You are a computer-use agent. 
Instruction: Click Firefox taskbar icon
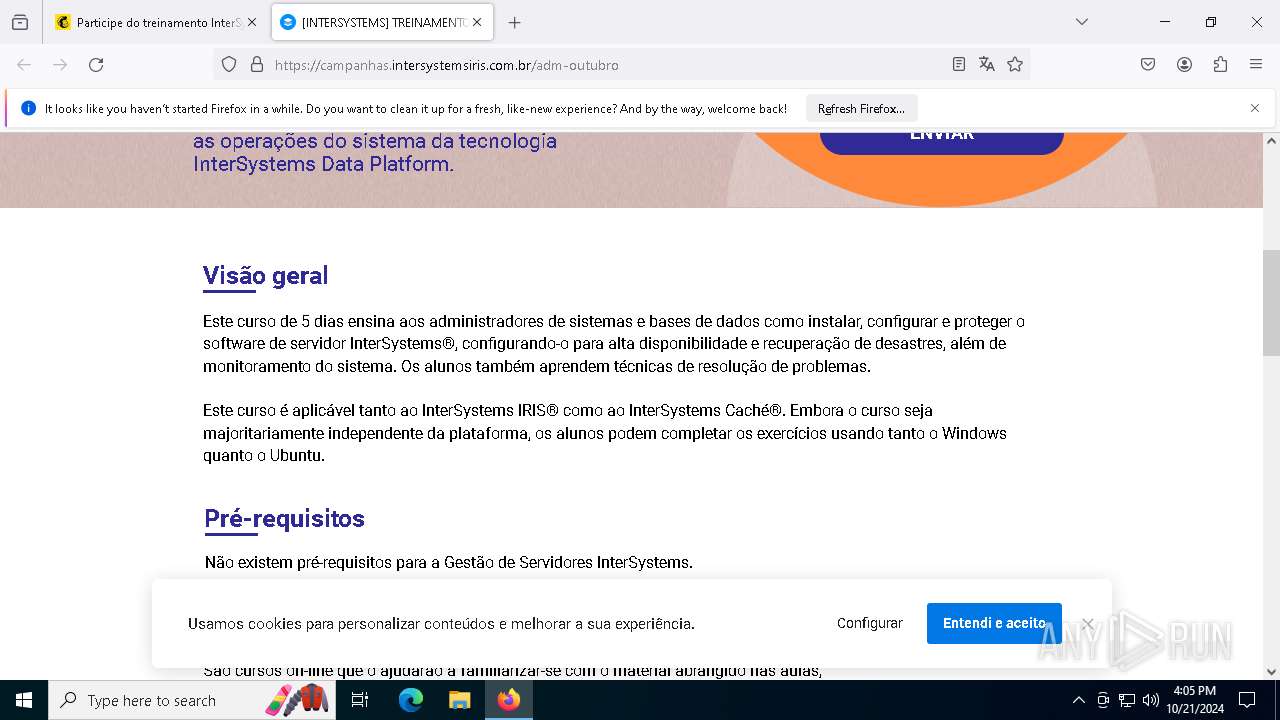(509, 700)
